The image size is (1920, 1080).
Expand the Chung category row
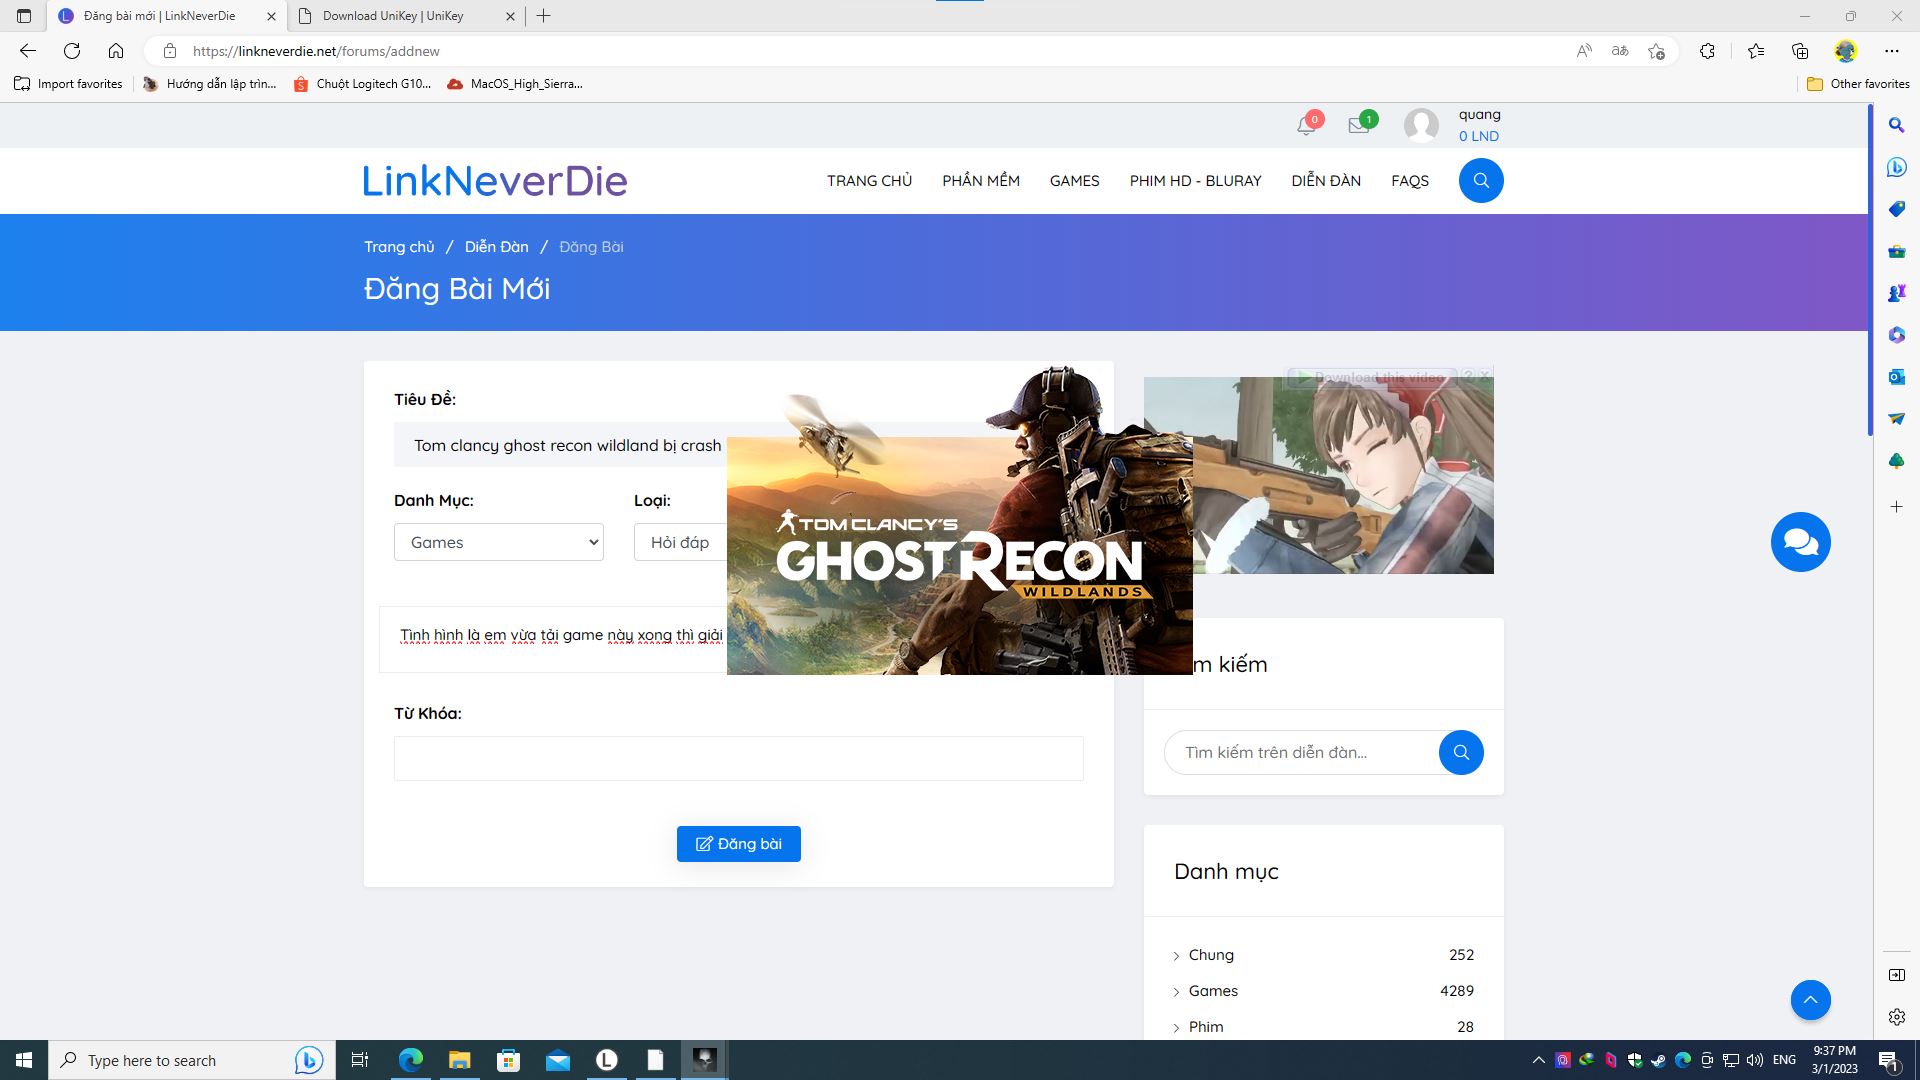1323,955
